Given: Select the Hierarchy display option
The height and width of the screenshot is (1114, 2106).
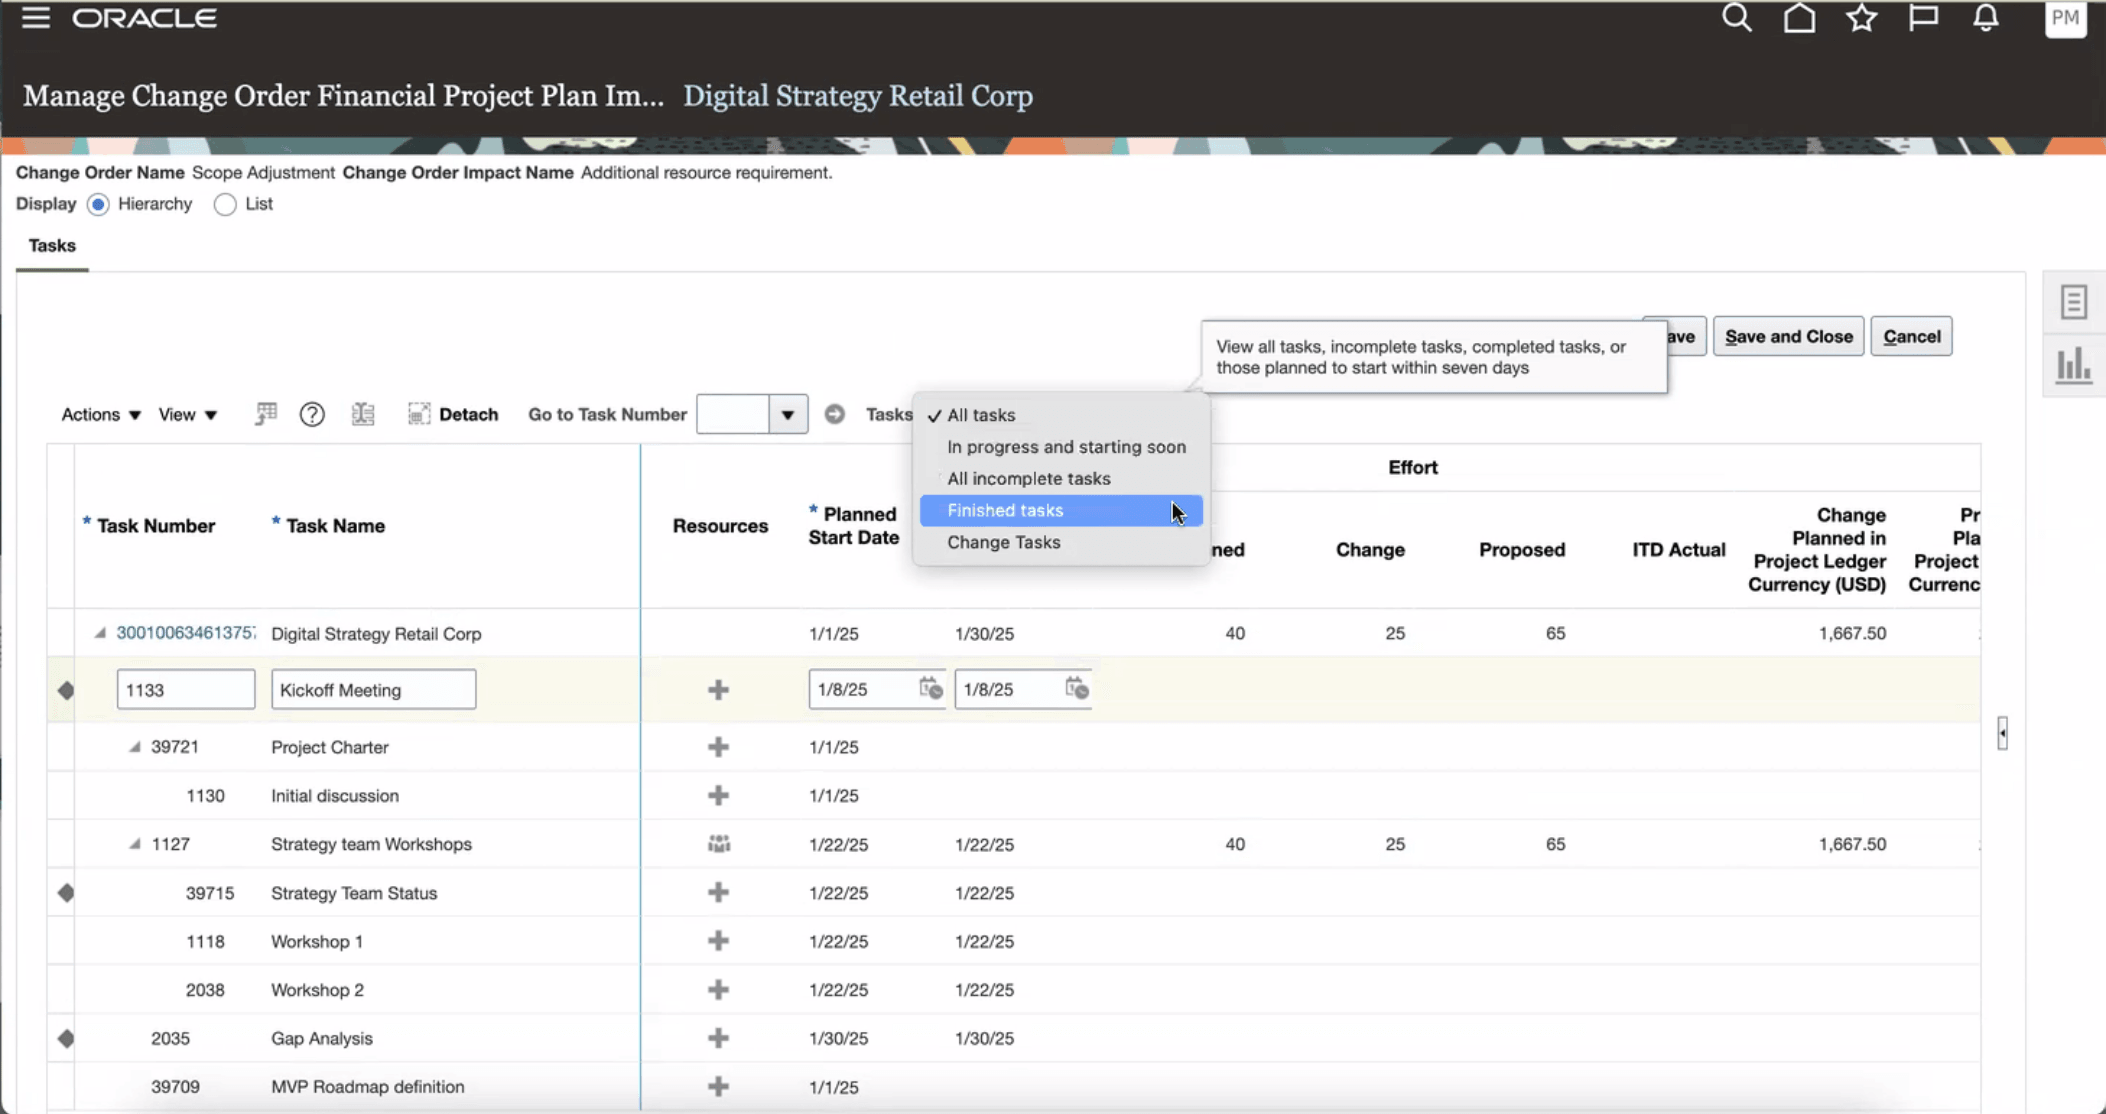Looking at the screenshot, I should click(98, 204).
